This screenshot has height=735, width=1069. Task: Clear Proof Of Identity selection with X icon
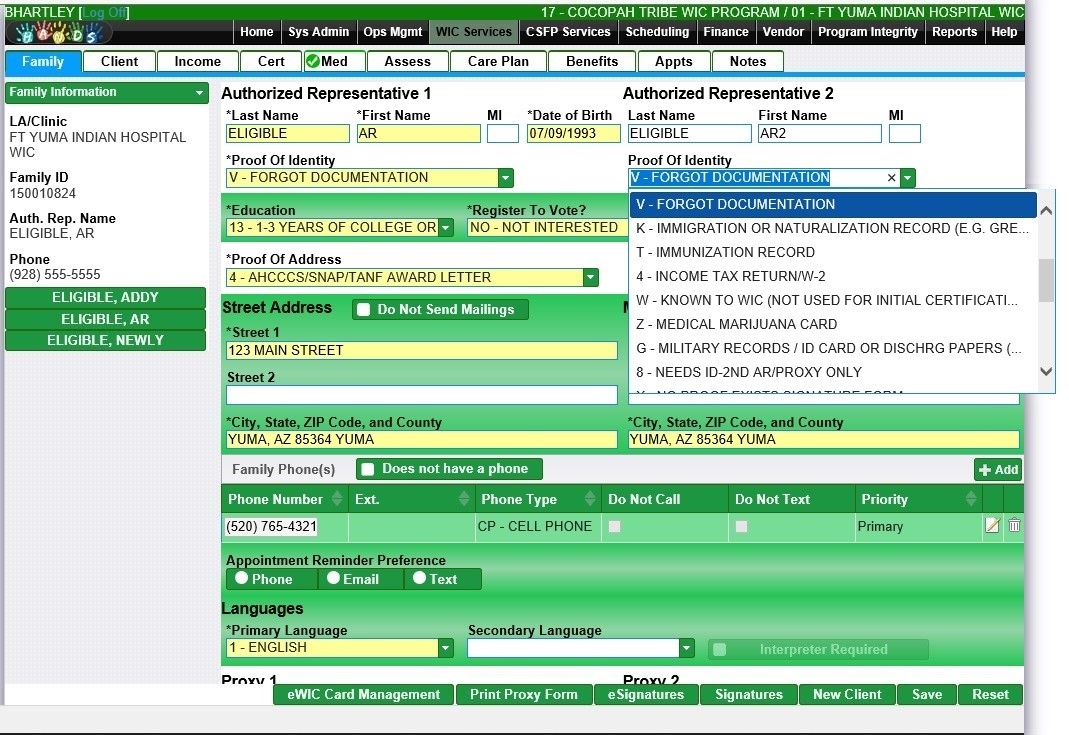point(892,178)
